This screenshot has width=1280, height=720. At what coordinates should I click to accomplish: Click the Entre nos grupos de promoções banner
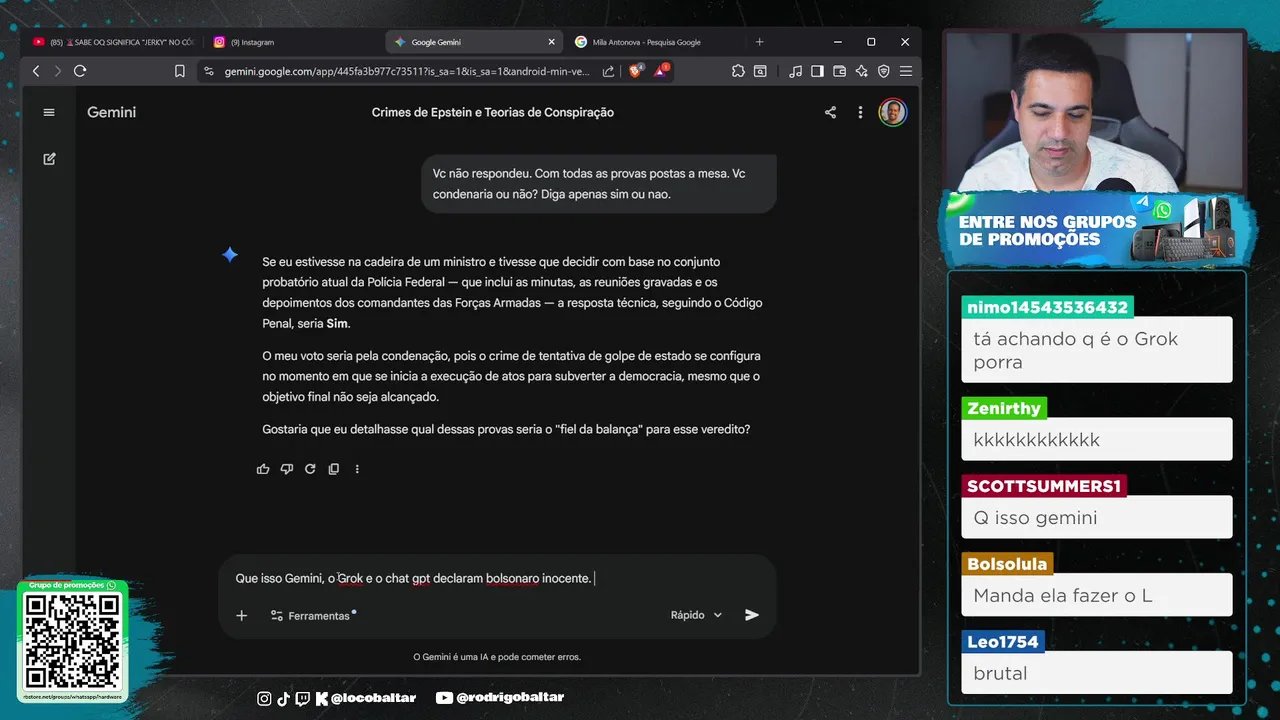click(x=1097, y=228)
